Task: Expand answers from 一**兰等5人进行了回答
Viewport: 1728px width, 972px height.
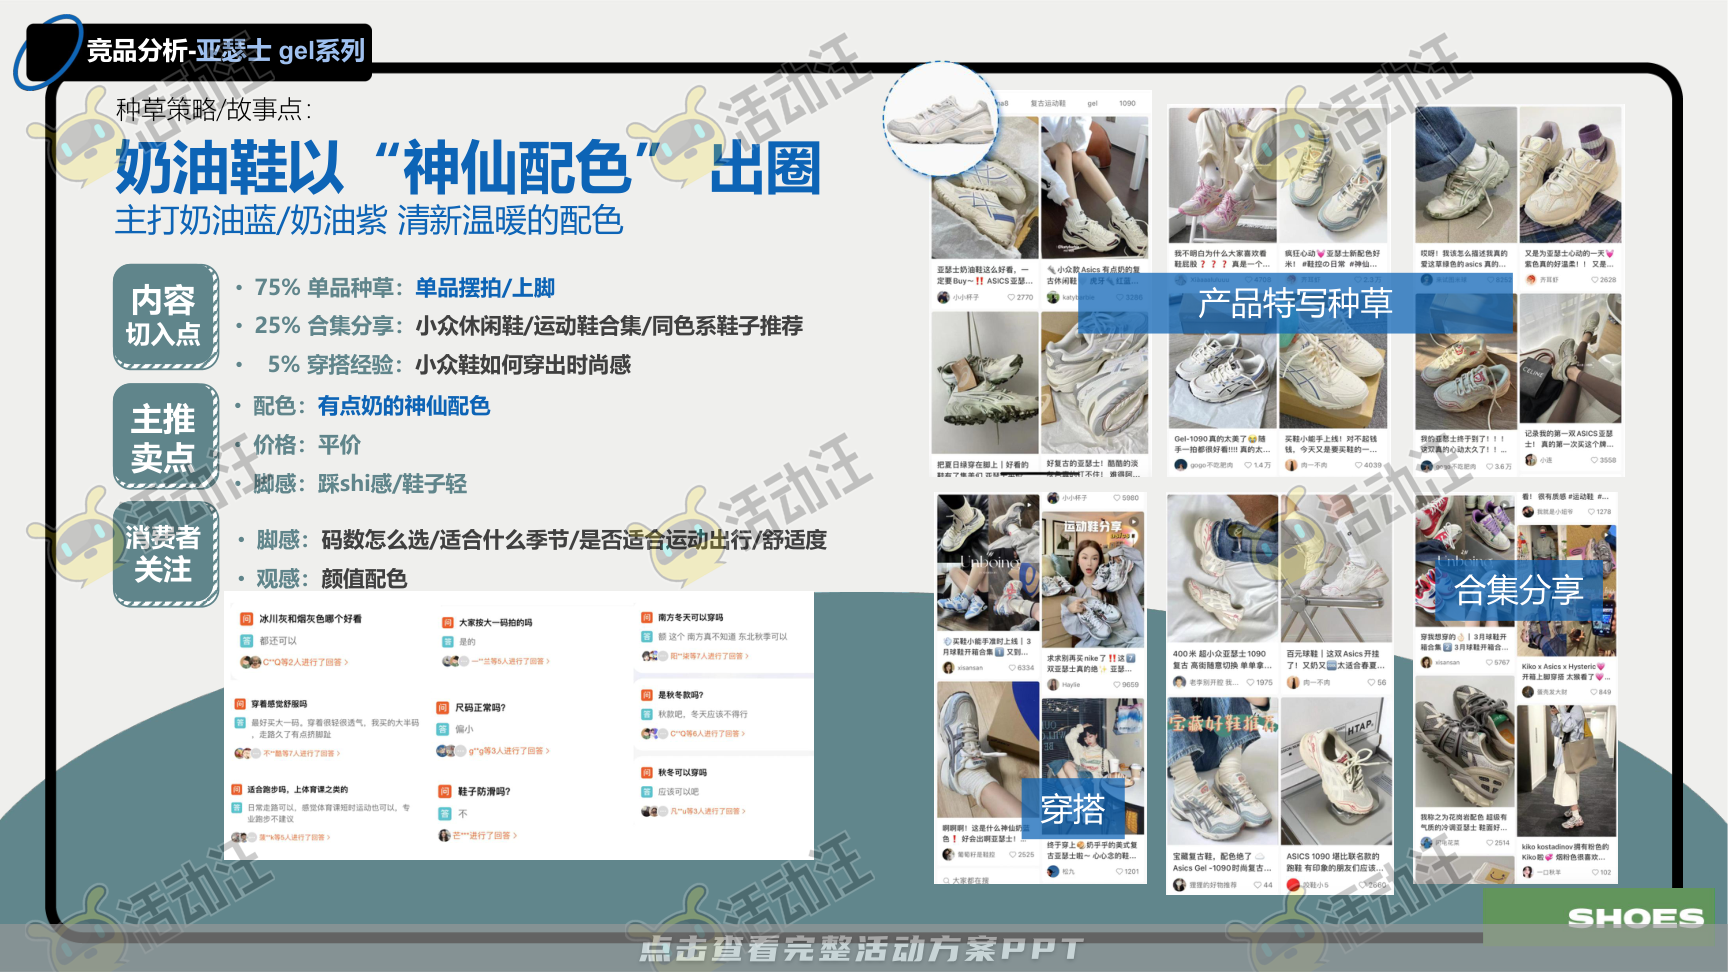Action: (511, 661)
